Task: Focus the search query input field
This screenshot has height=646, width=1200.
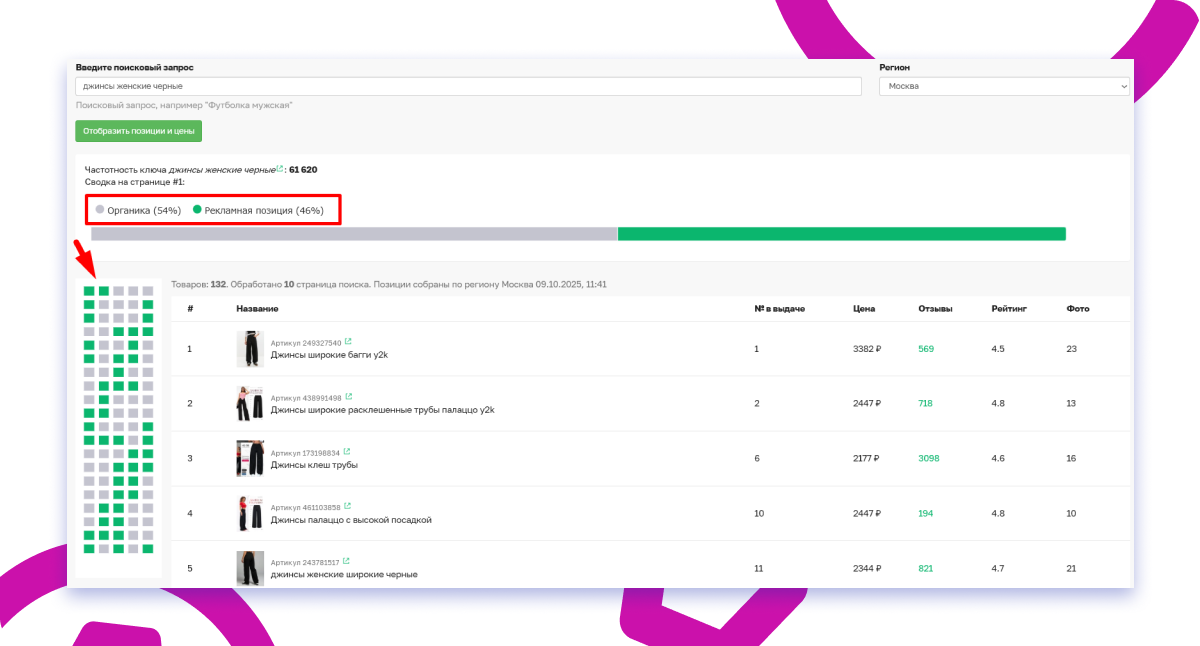Action: coord(468,87)
